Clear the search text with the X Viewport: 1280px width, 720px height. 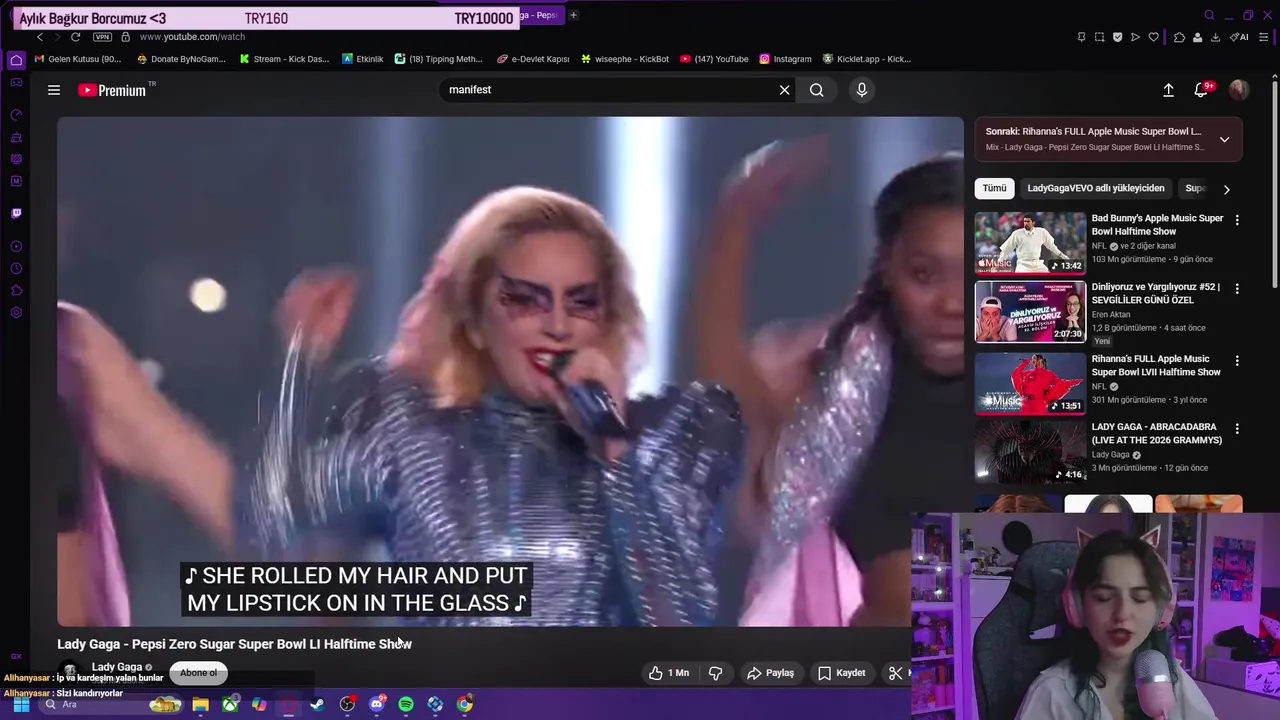tap(785, 90)
